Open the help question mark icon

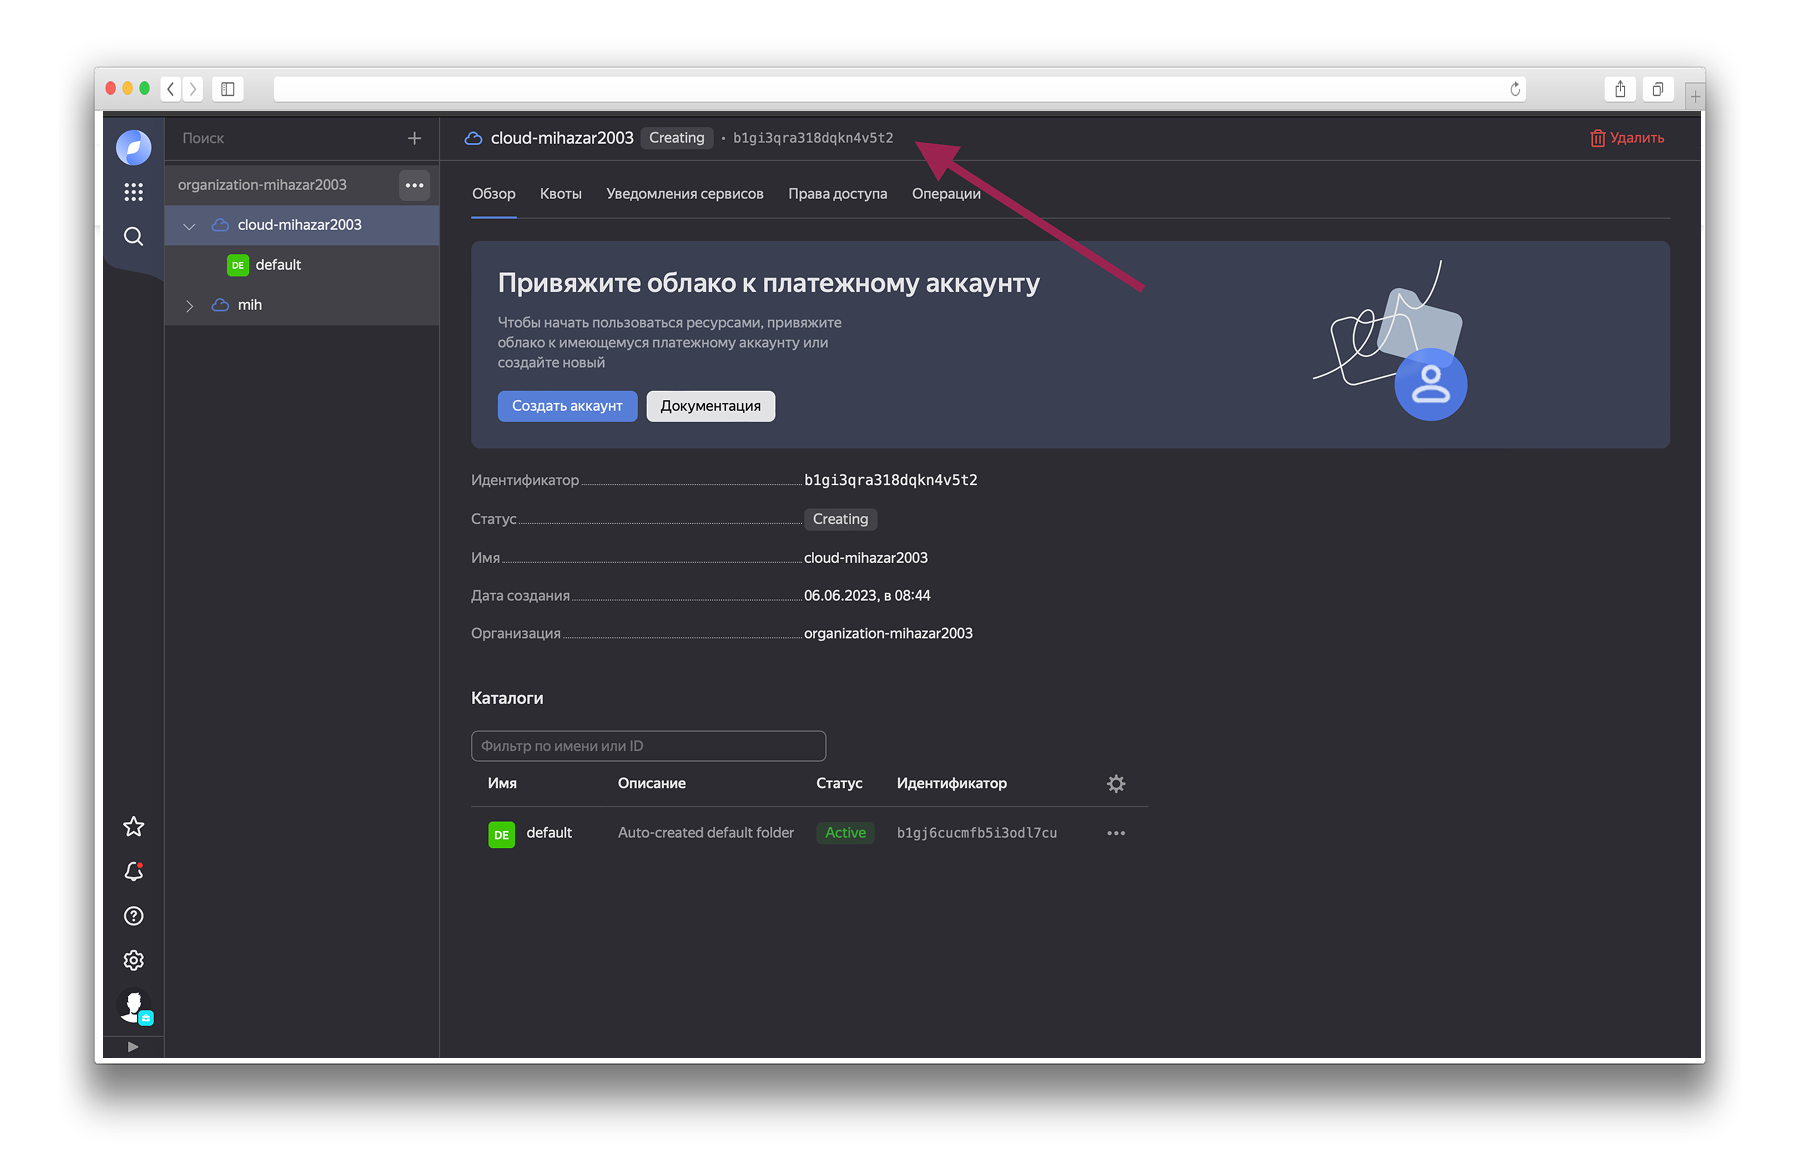click(133, 916)
